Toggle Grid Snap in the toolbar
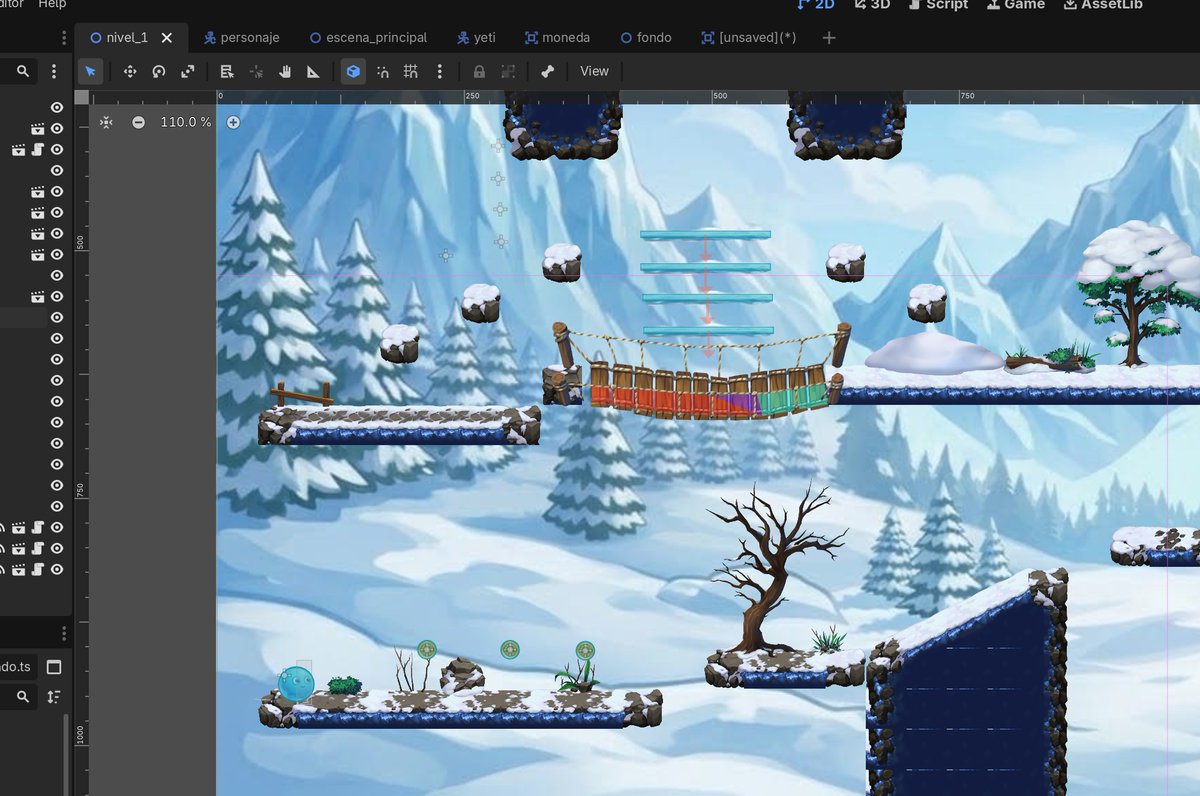 411,71
